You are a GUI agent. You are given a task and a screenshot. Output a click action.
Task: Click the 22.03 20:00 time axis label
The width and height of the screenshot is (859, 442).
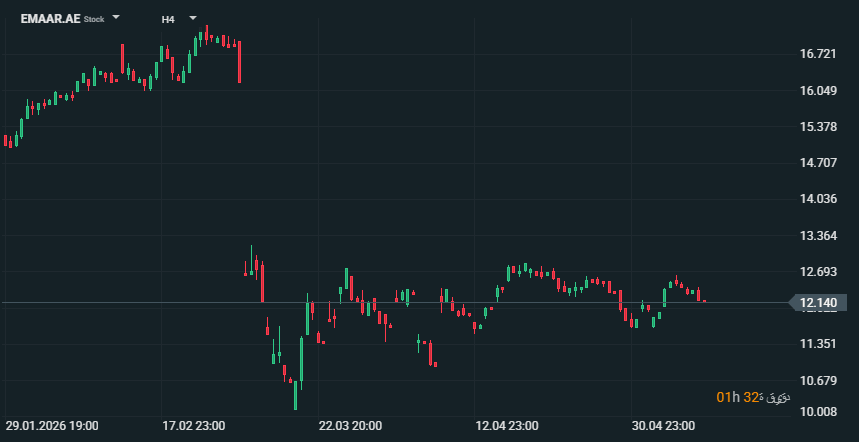pyautogui.click(x=350, y=426)
